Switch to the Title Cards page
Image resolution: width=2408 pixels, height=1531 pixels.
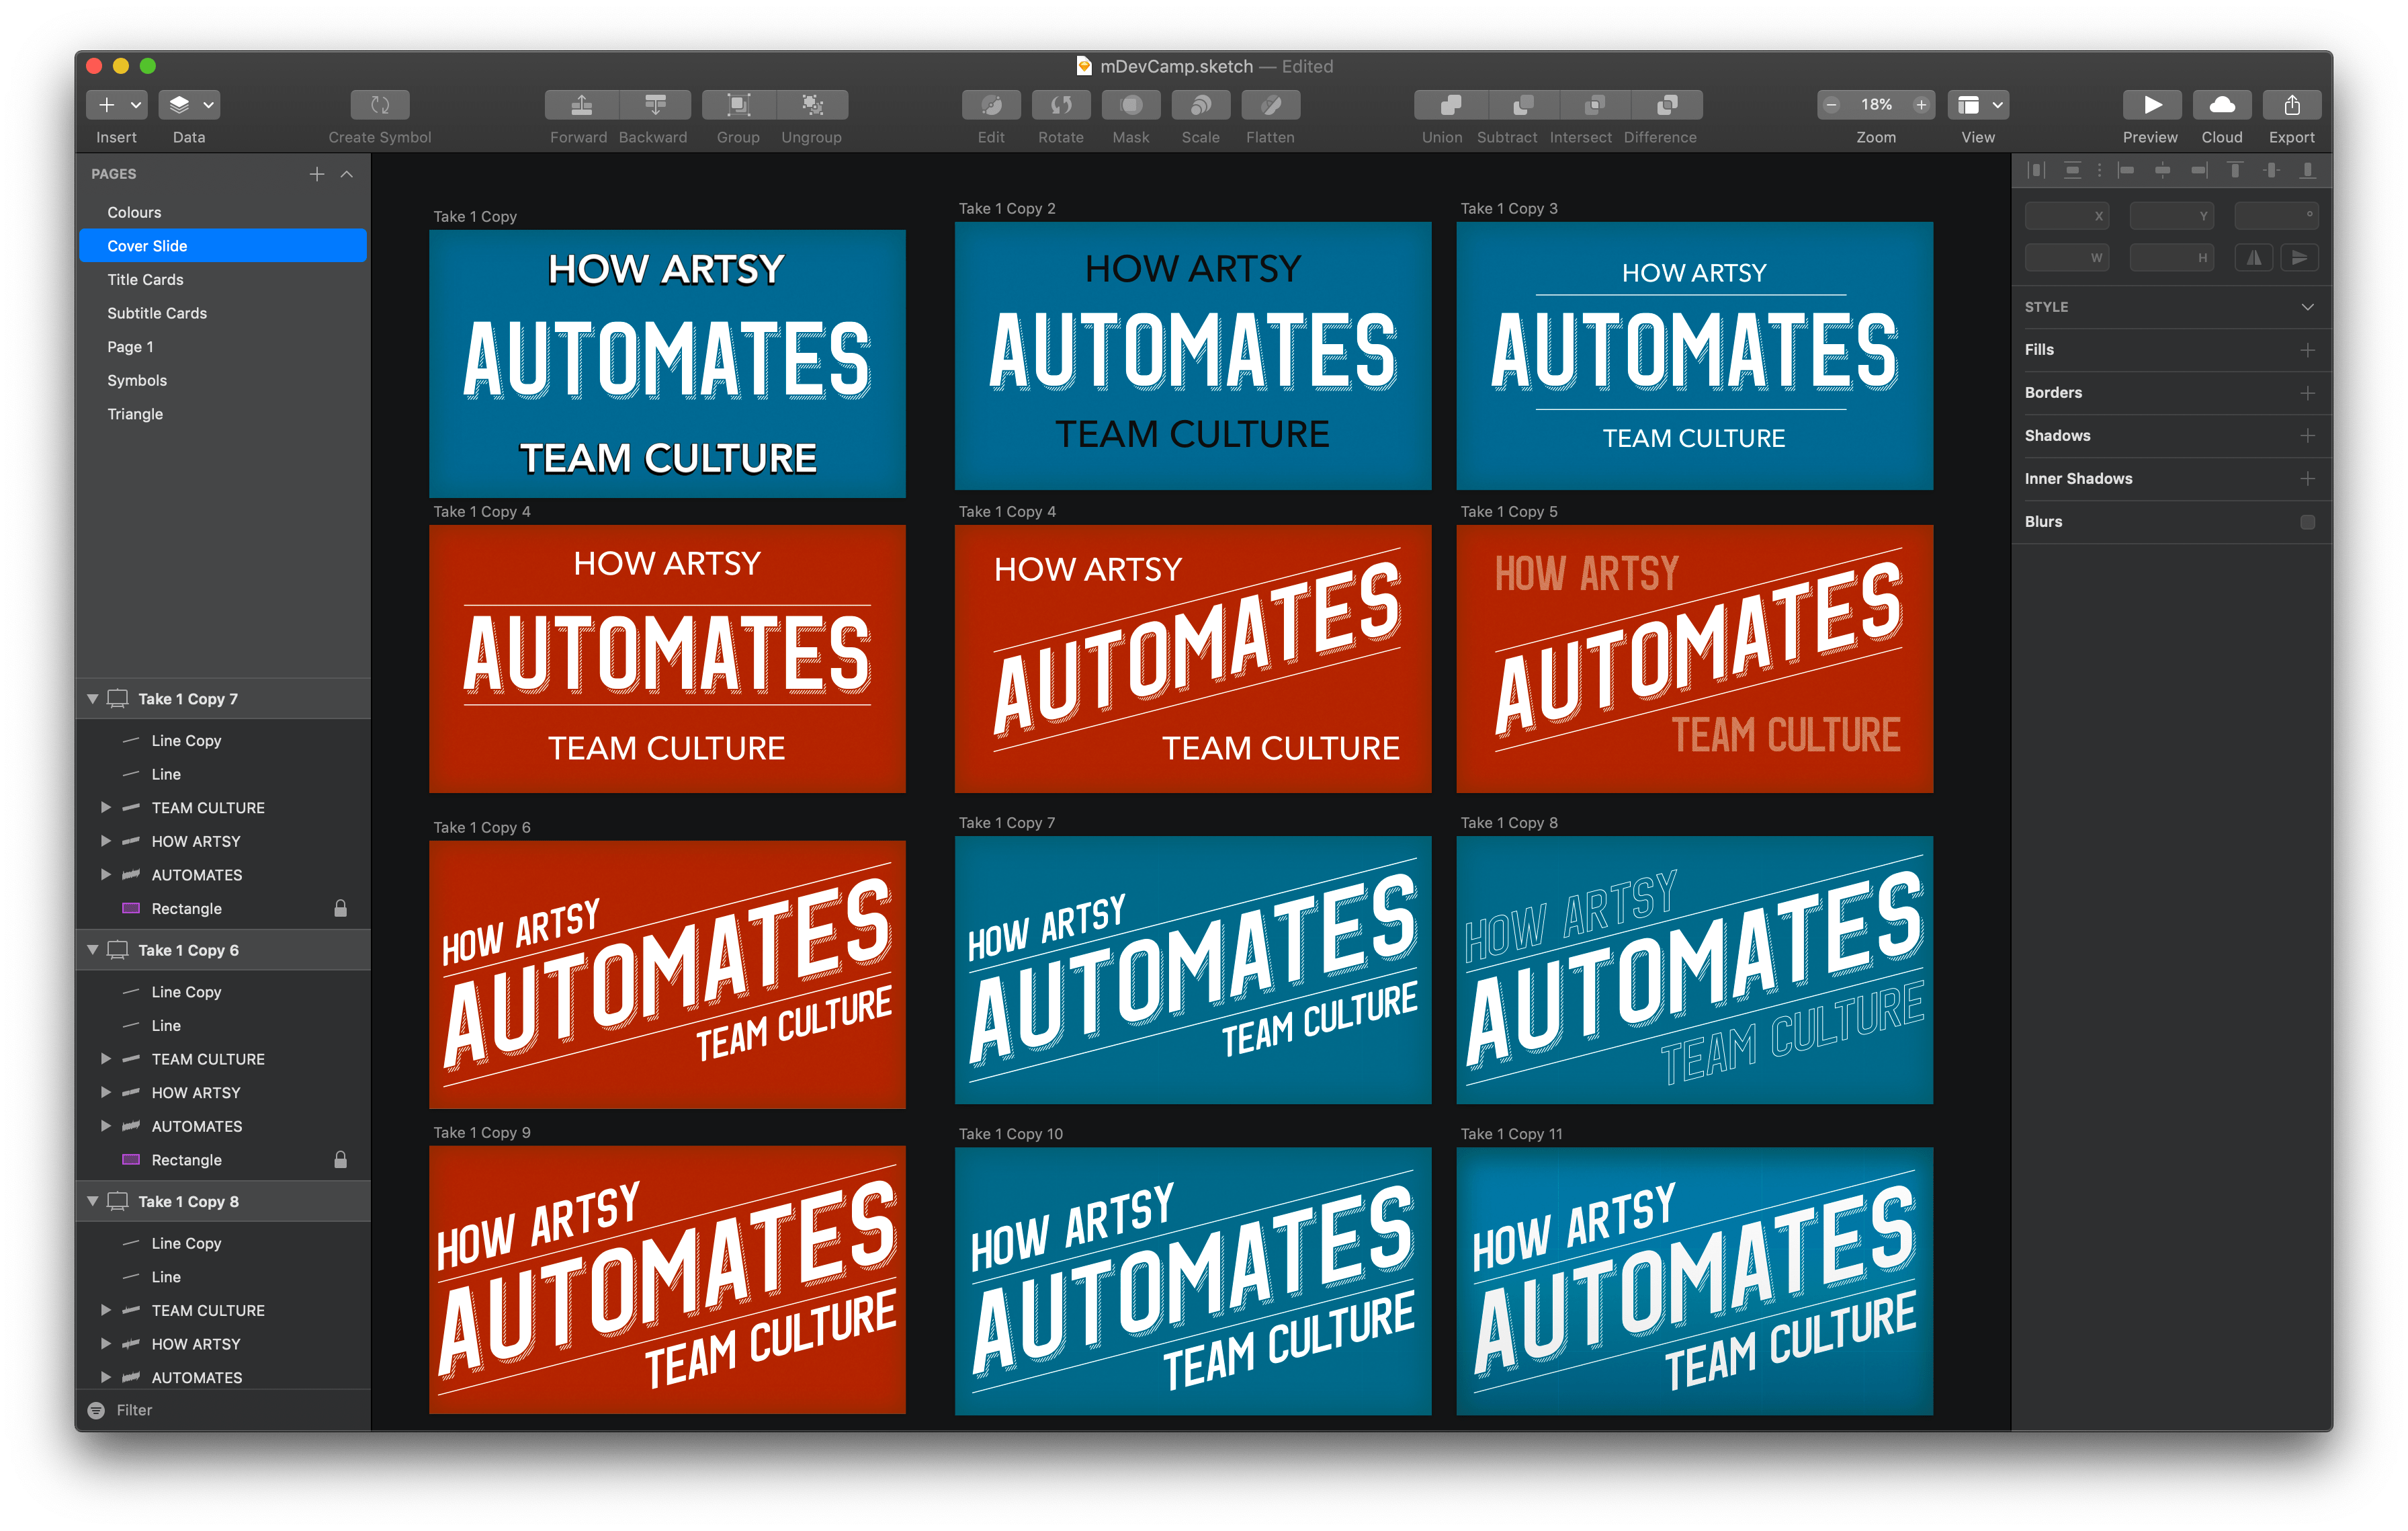click(145, 280)
